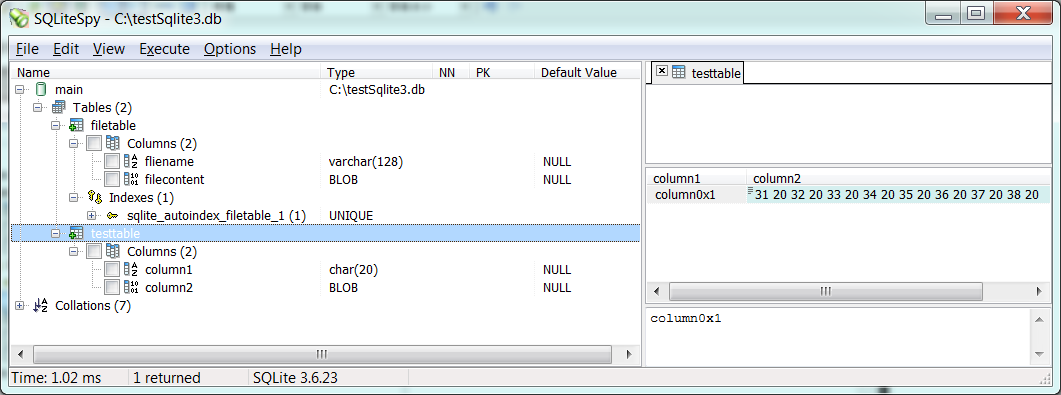The width and height of the screenshot is (1061, 395).
Task: Click the schema tree horizontal scrollbar thumb
Action: (321, 354)
